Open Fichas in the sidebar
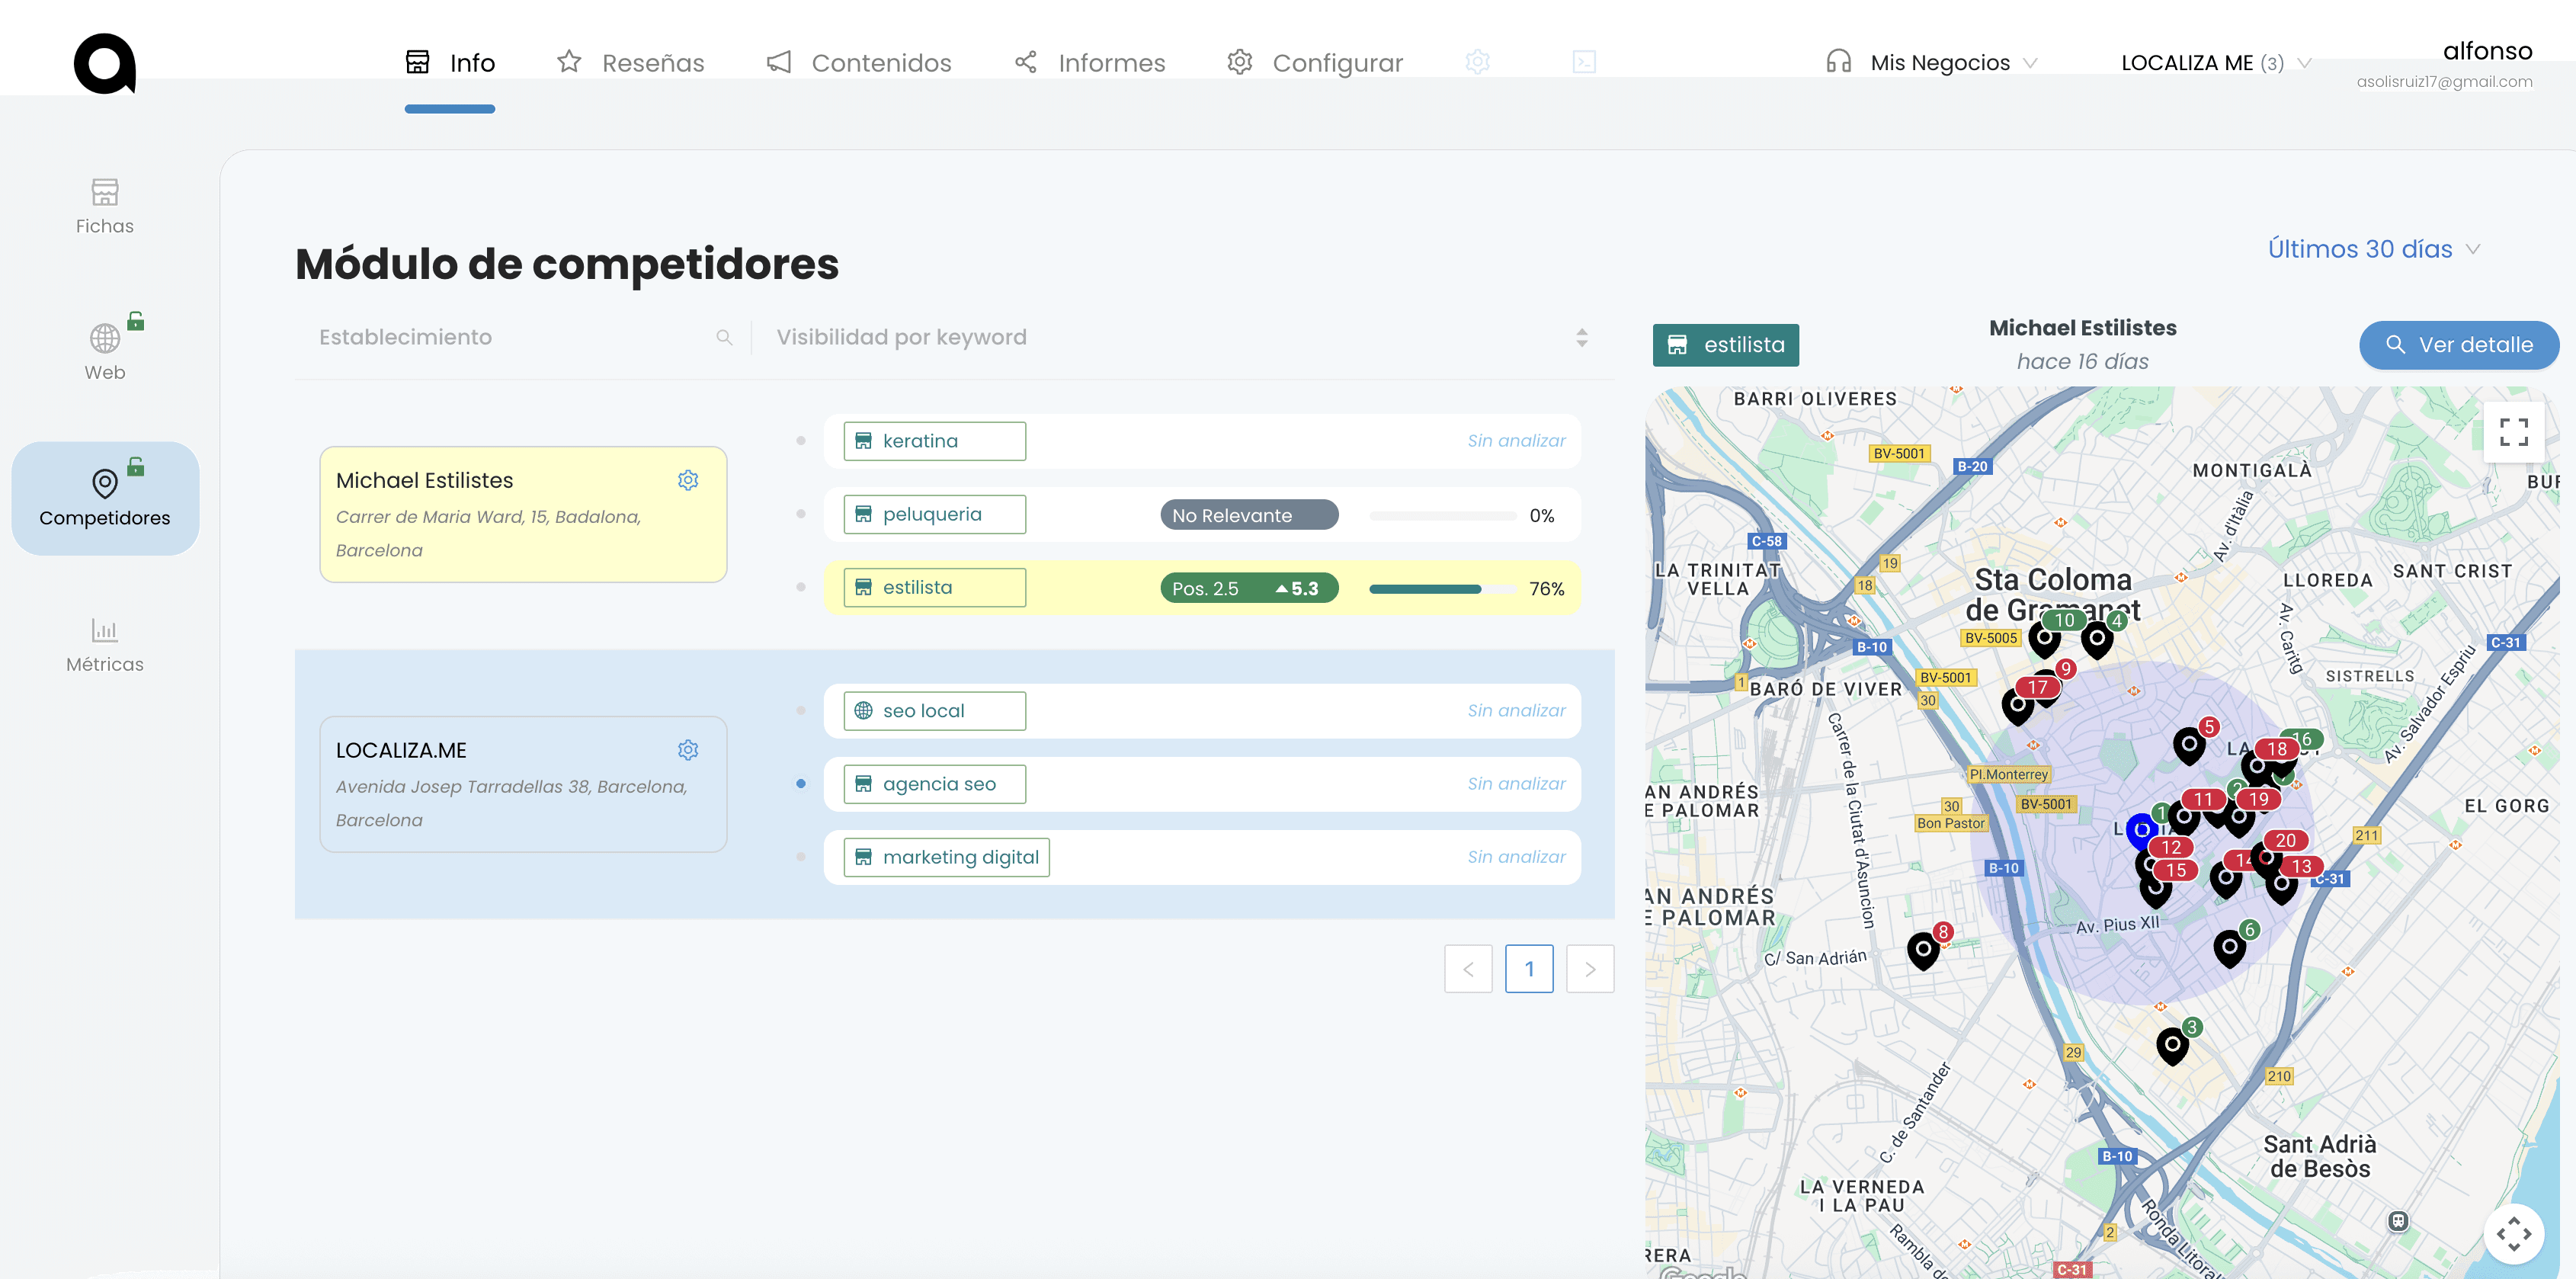 105,206
